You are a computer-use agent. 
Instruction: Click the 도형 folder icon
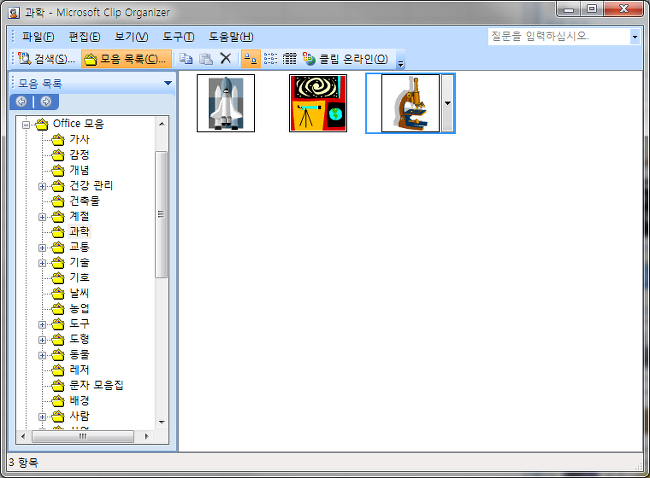tap(58, 340)
